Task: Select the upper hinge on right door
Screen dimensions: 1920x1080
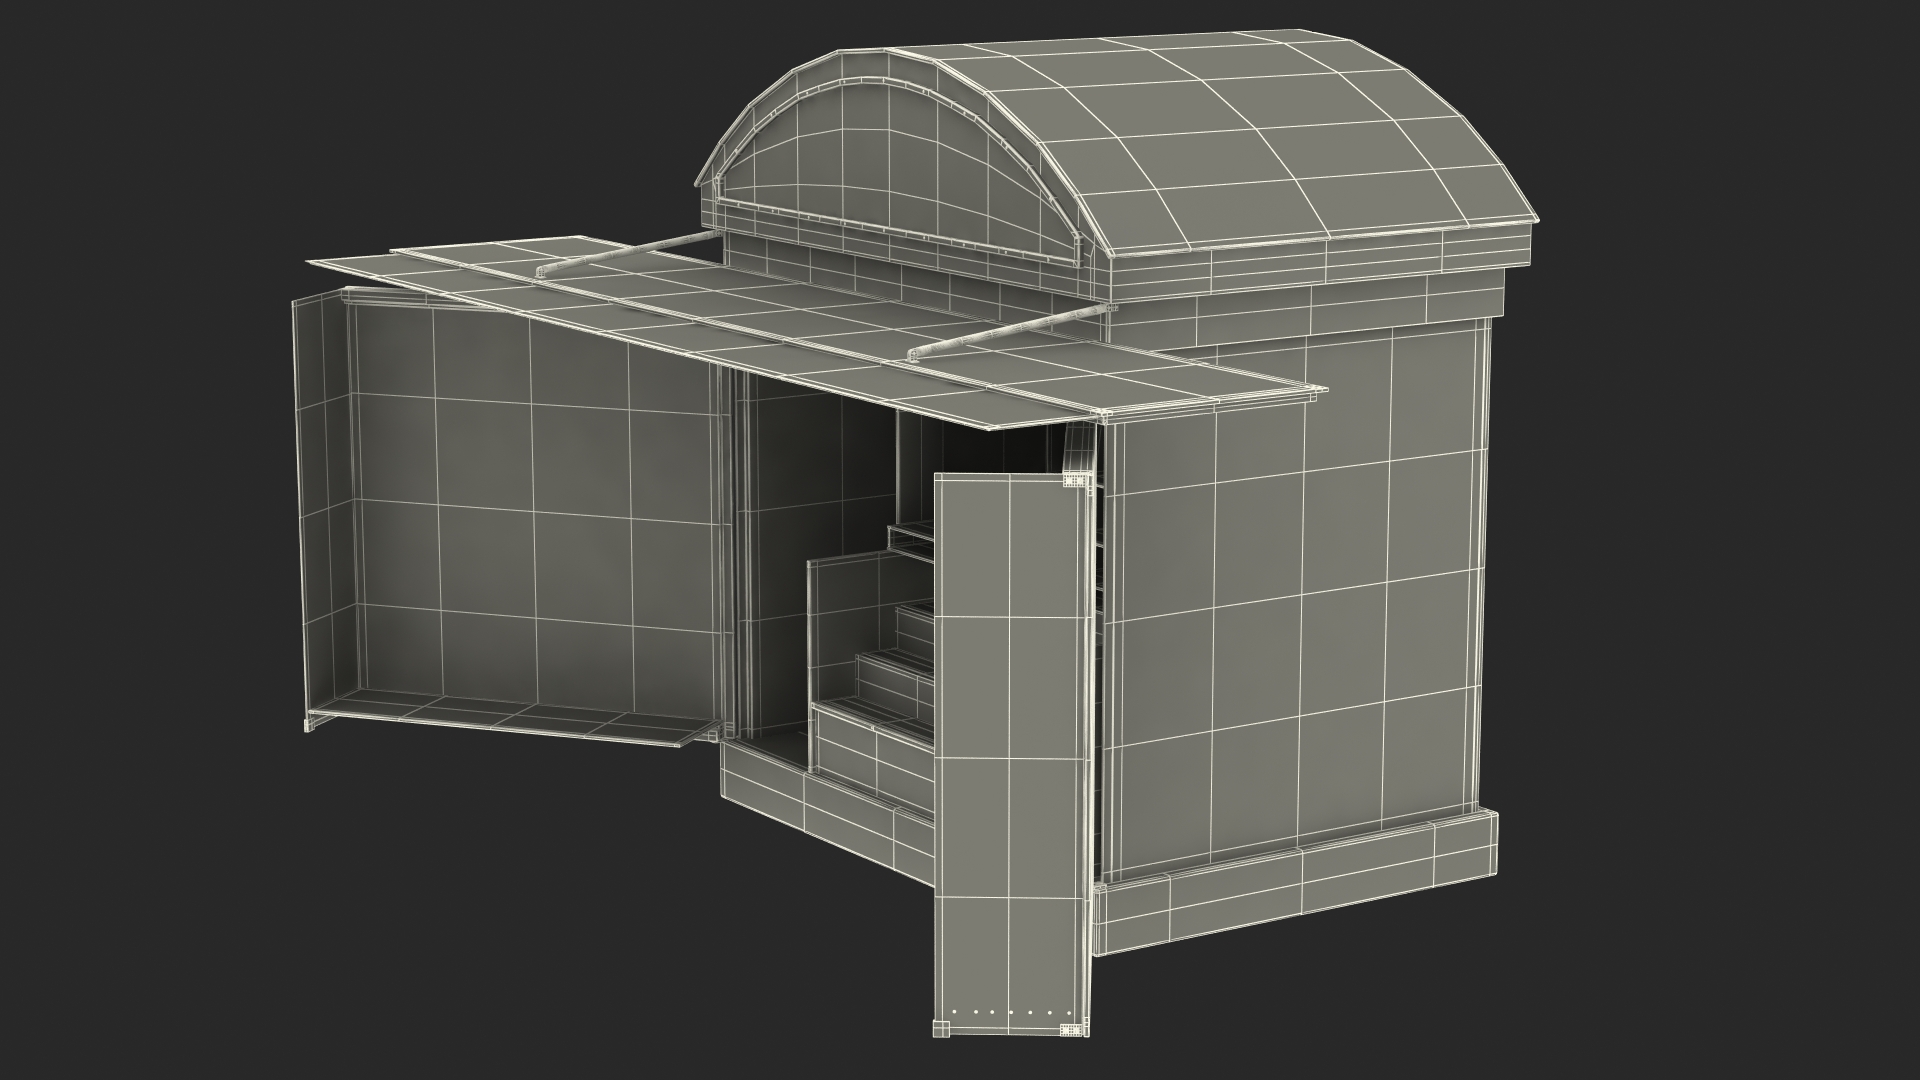Action: 1073,482
